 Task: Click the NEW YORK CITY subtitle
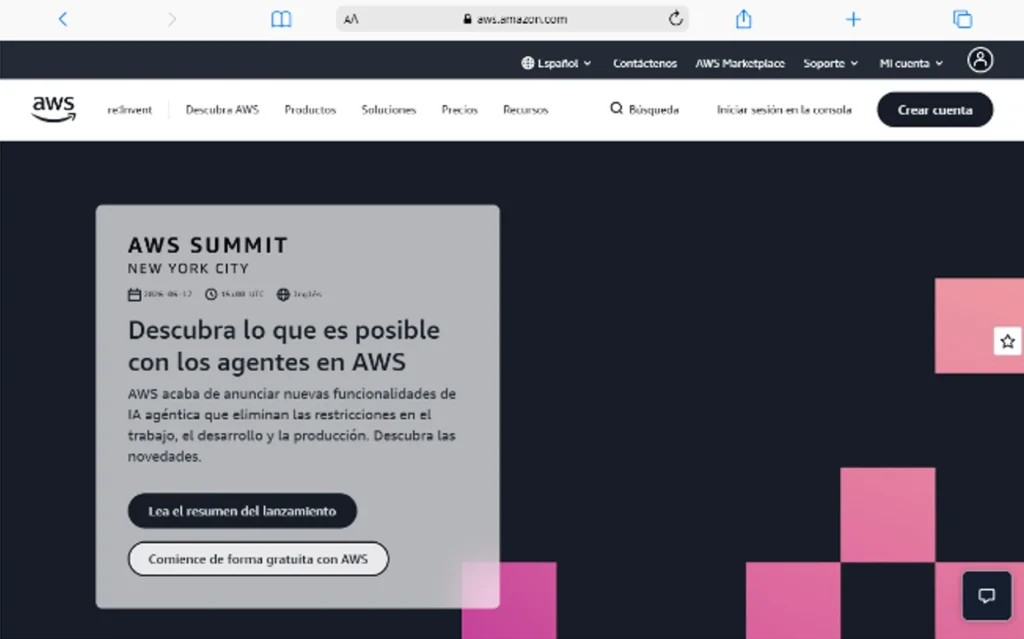tap(188, 269)
